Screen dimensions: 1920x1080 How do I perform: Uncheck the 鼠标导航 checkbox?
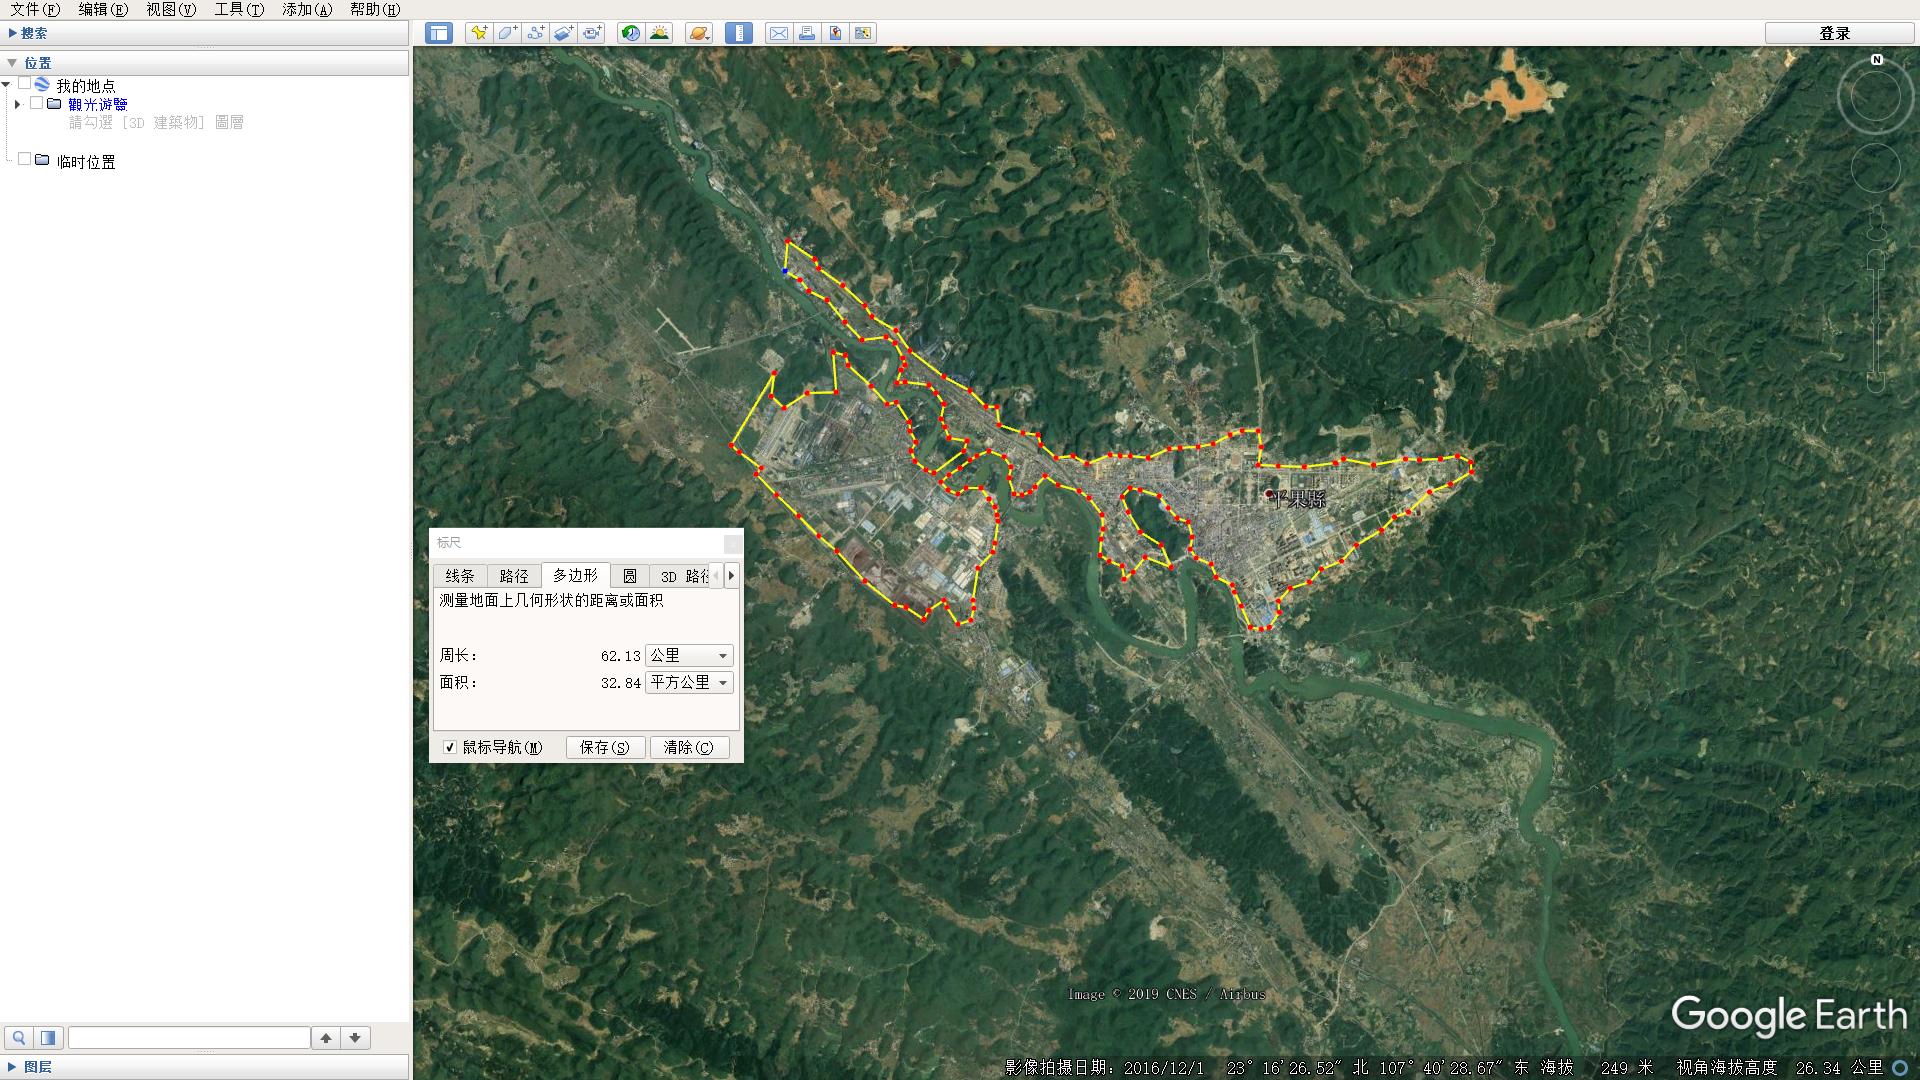coord(450,747)
